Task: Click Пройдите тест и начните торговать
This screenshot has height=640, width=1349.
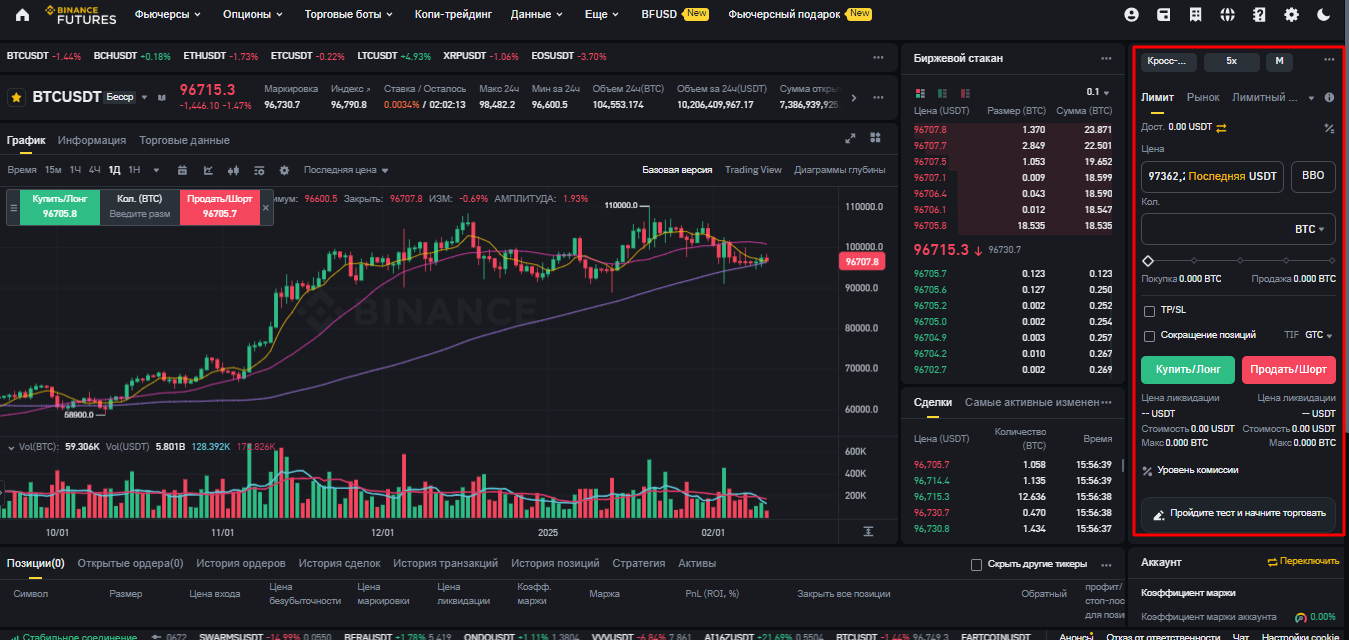Action: [1238, 513]
